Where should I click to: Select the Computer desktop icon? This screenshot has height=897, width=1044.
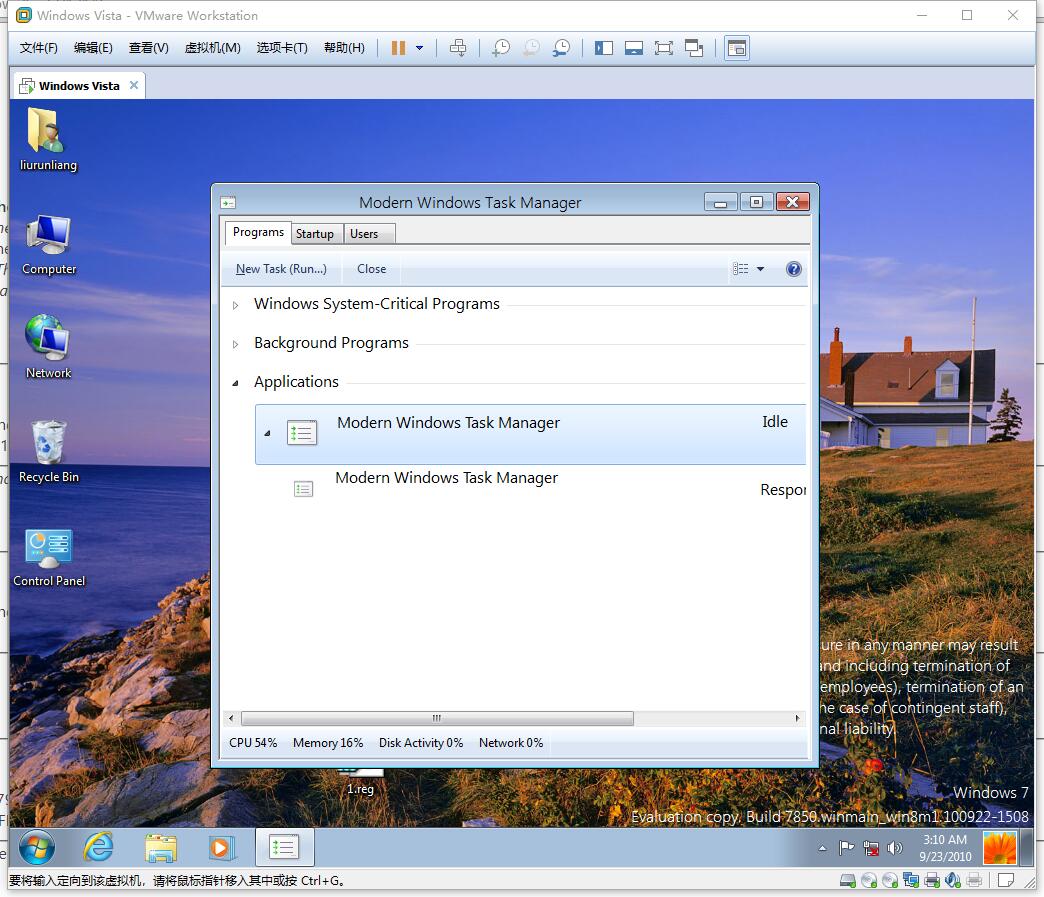tap(49, 244)
